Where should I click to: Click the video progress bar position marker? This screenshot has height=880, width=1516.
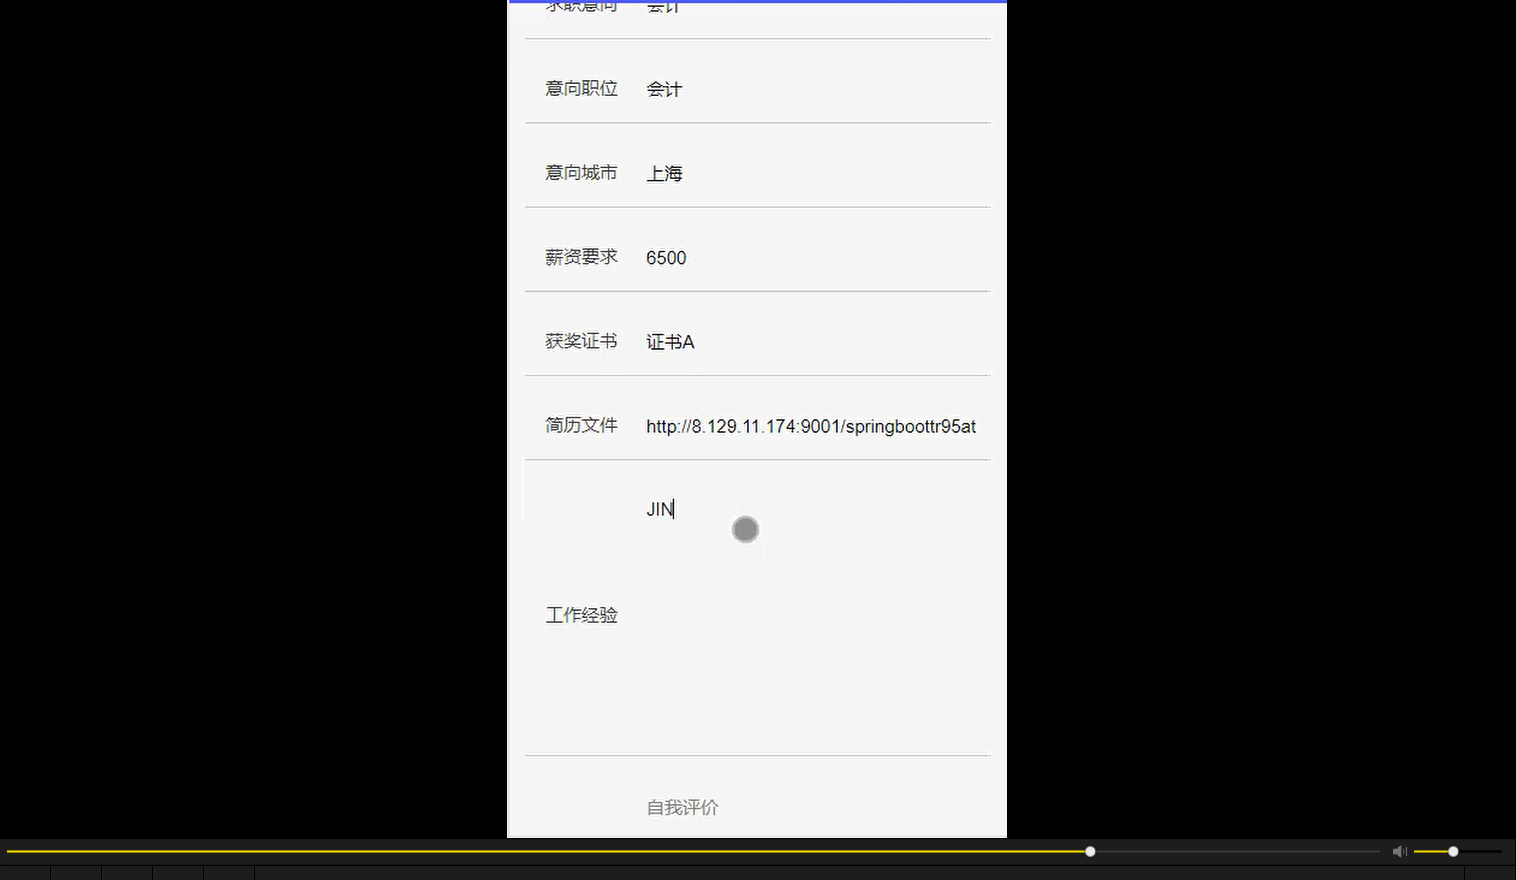click(x=1089, y=851)
